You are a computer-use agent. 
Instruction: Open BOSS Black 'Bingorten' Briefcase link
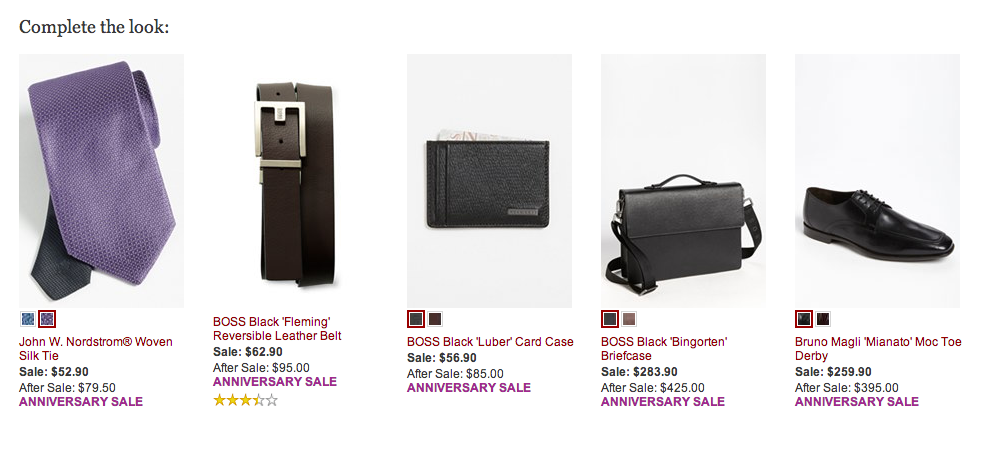click(664, 349)
